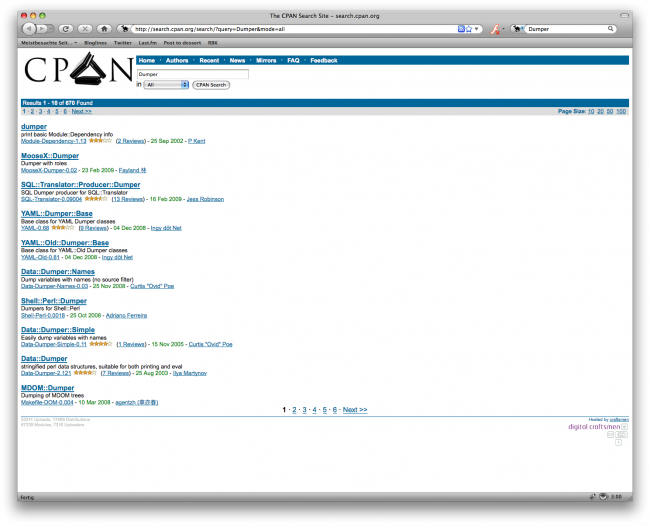Open the browser home page icon

coord(104,29)
